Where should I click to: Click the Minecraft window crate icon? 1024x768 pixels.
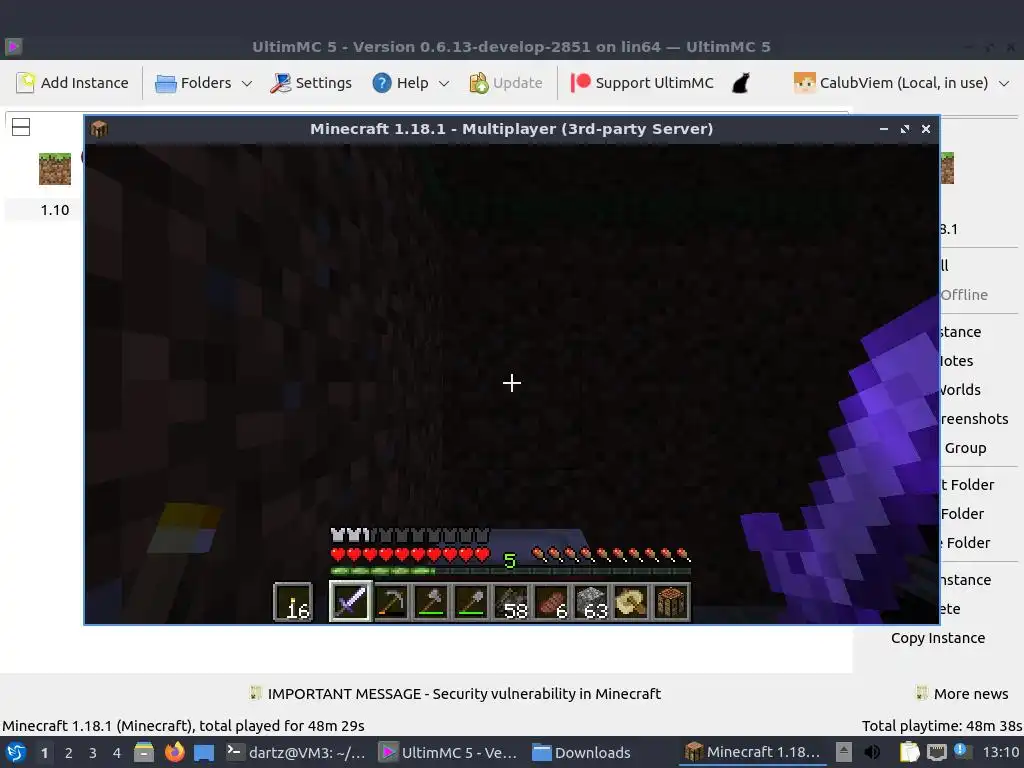point(99,129)
